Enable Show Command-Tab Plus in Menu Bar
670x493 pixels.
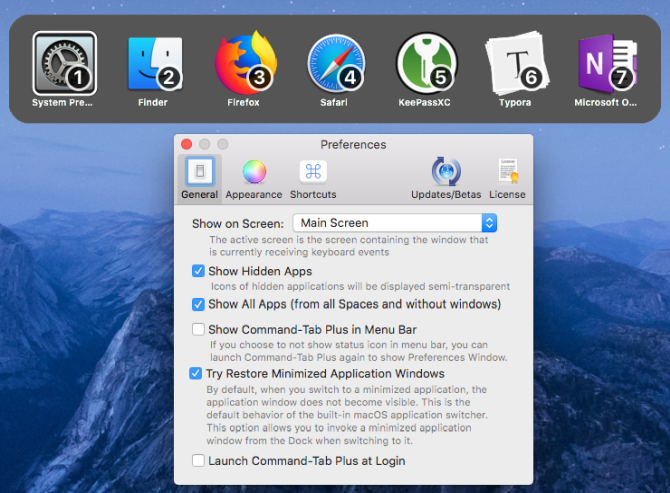tap(198, 329)
